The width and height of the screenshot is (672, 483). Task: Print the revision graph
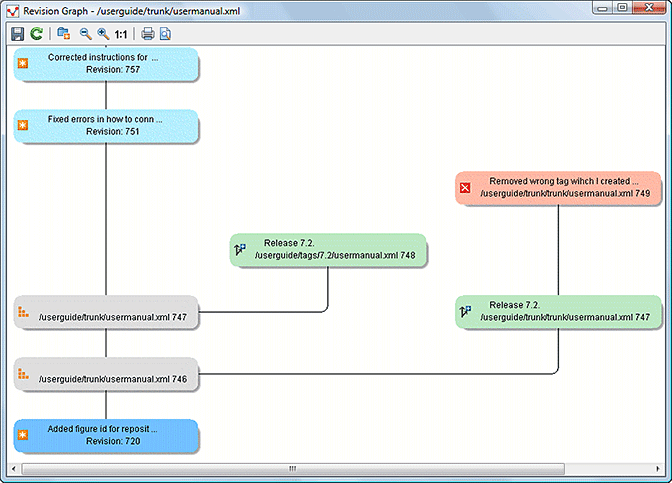pos(147,34)
